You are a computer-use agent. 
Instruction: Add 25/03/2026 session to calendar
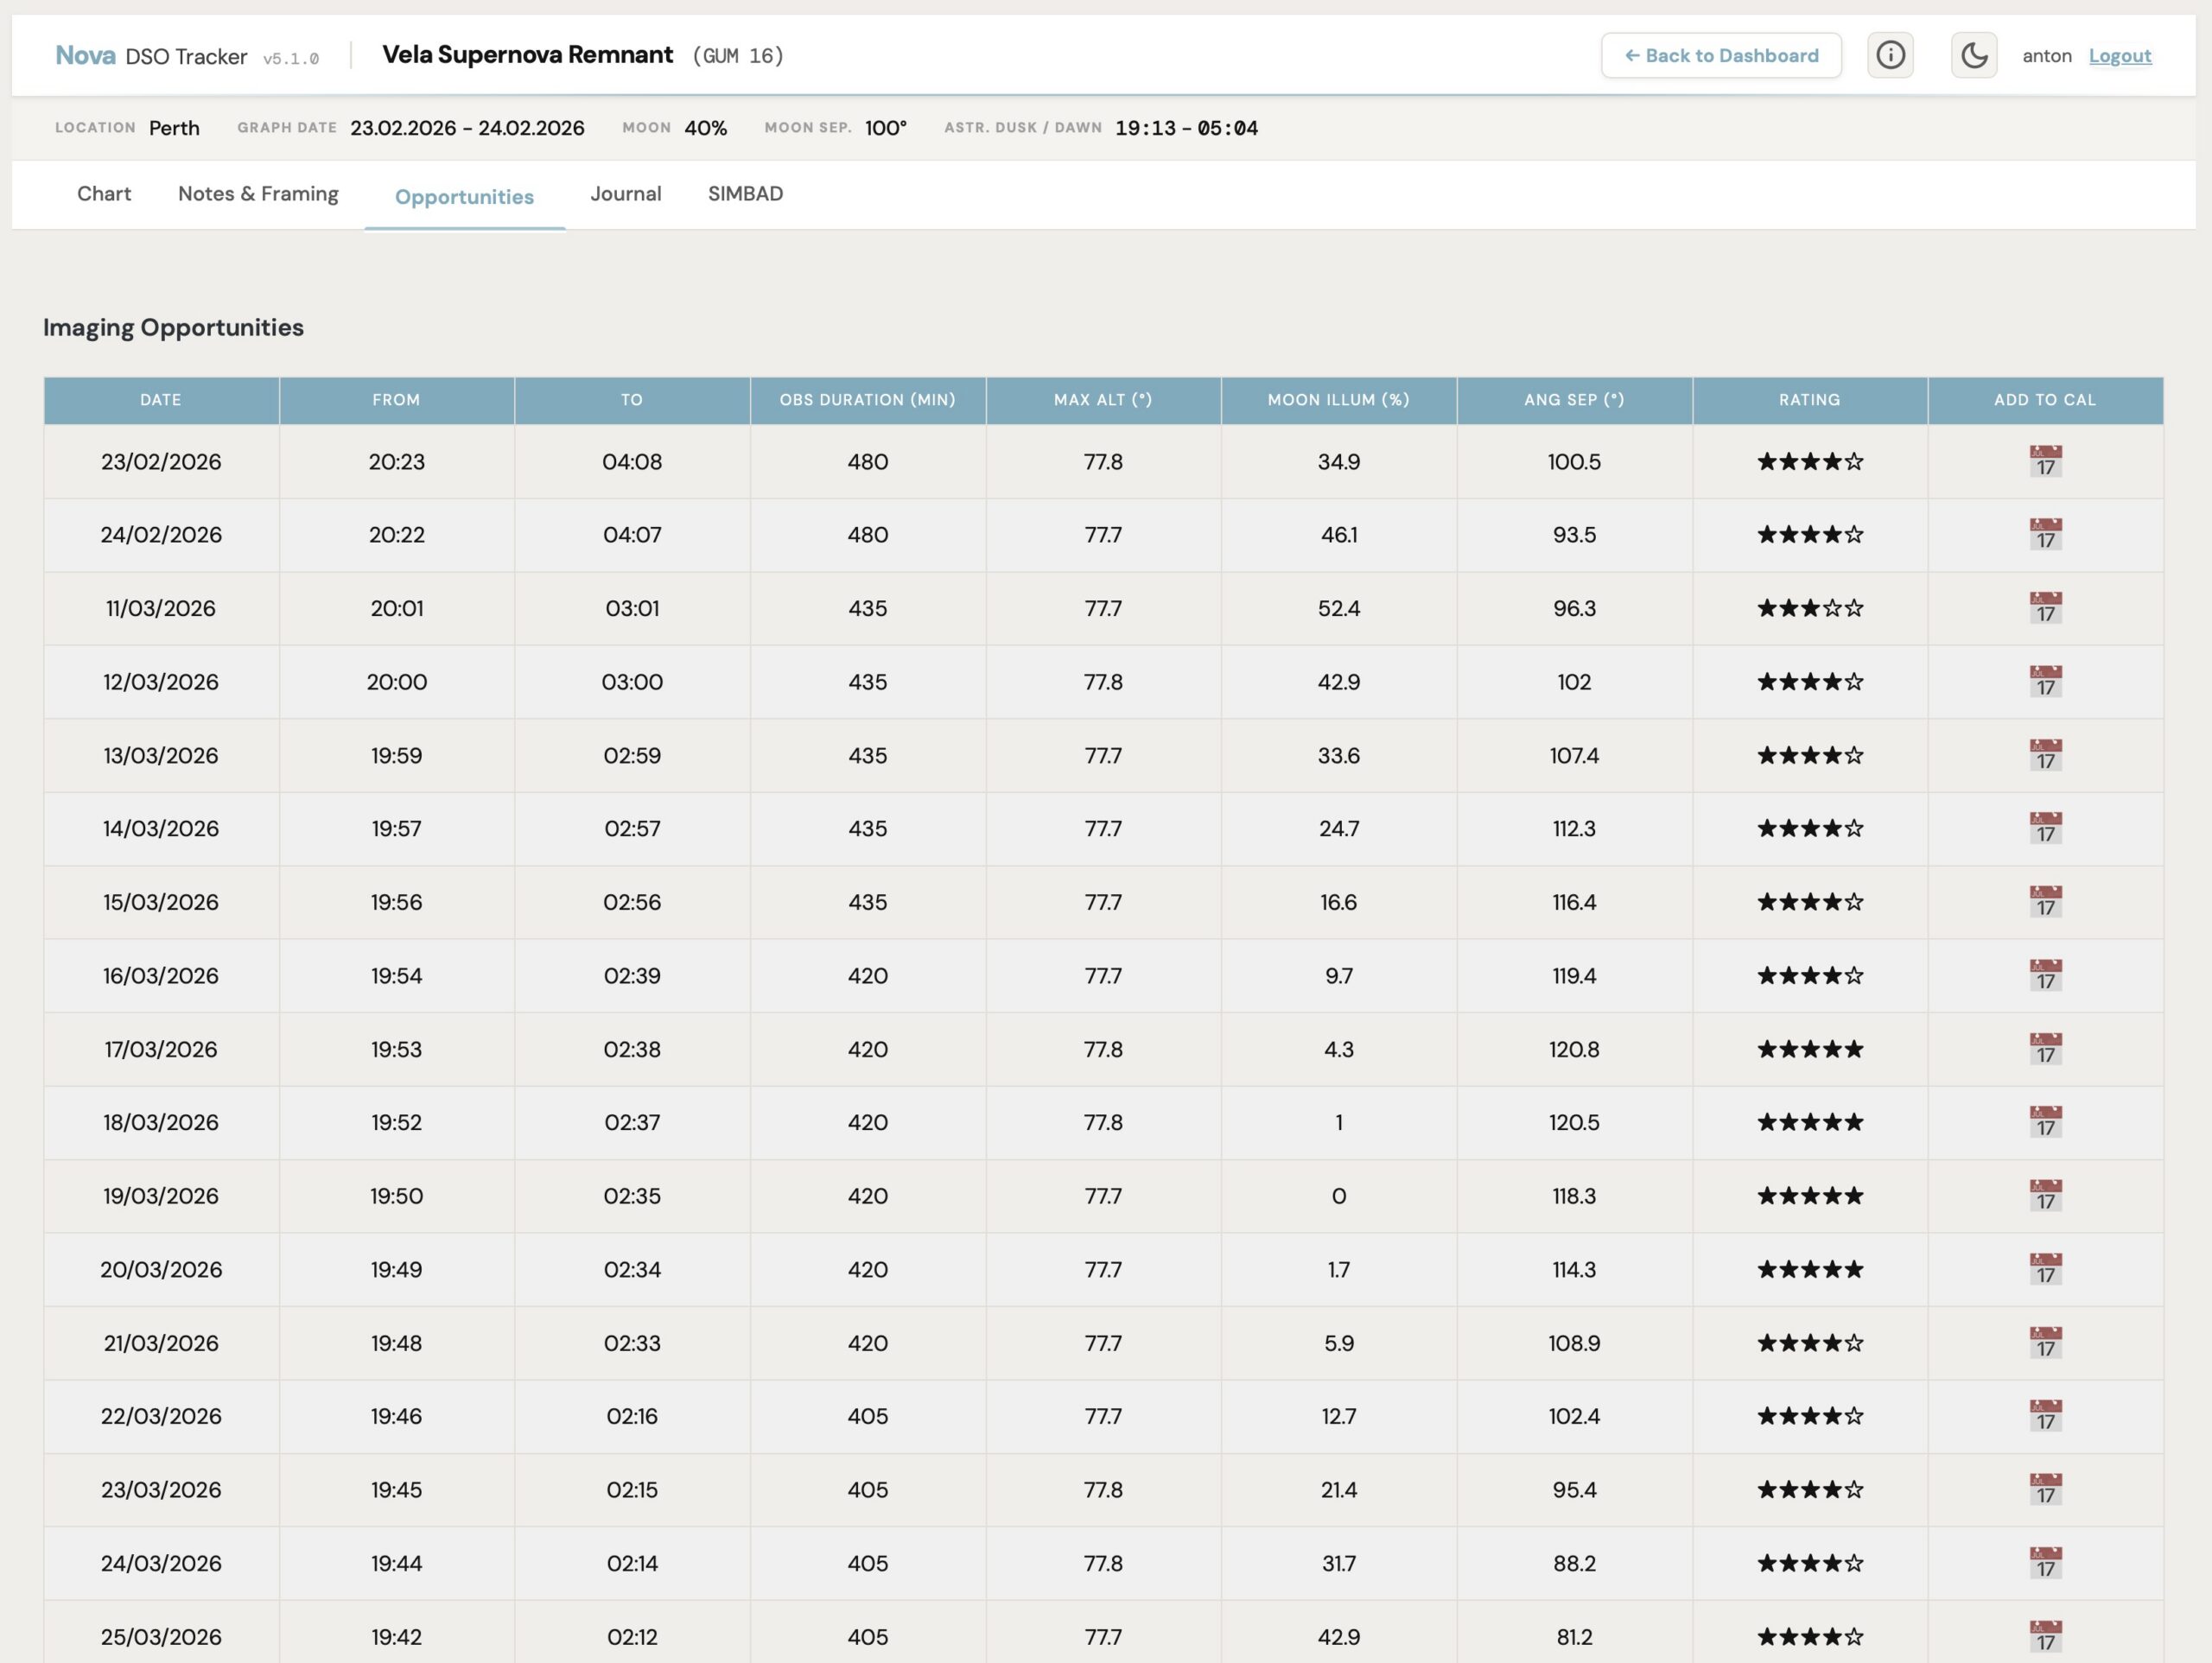[x=2045, y=1636]
